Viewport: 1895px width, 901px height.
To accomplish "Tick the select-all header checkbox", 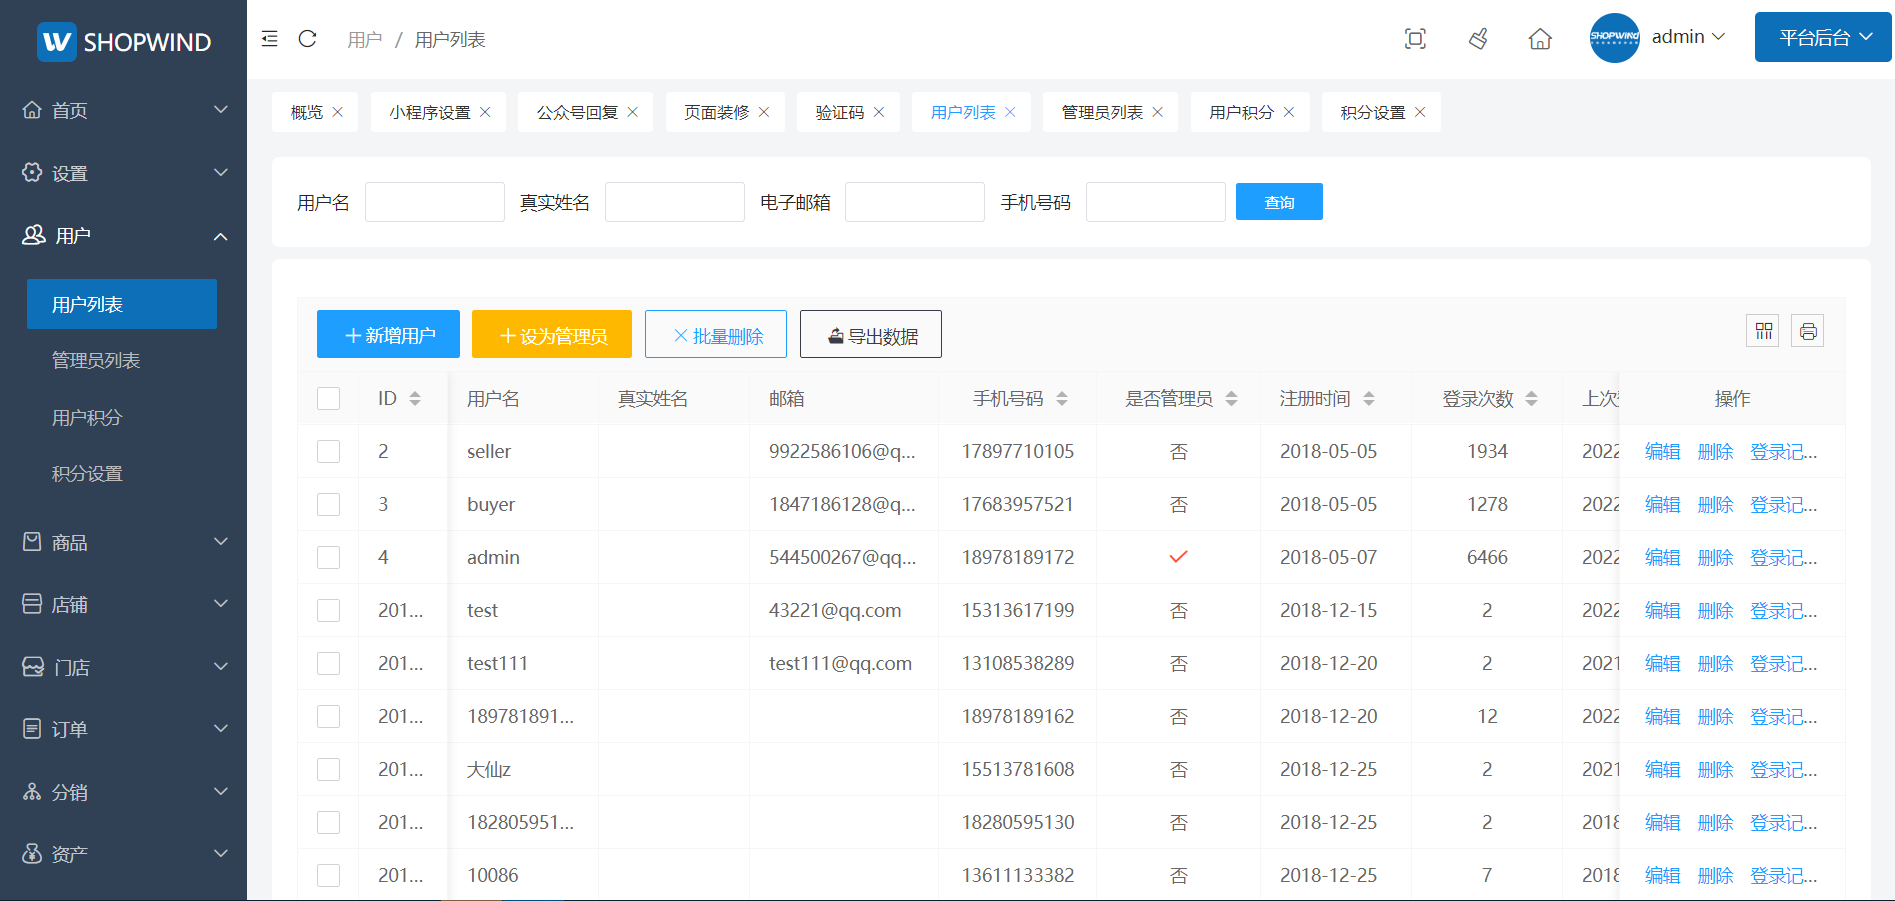I will coord(328,399).
